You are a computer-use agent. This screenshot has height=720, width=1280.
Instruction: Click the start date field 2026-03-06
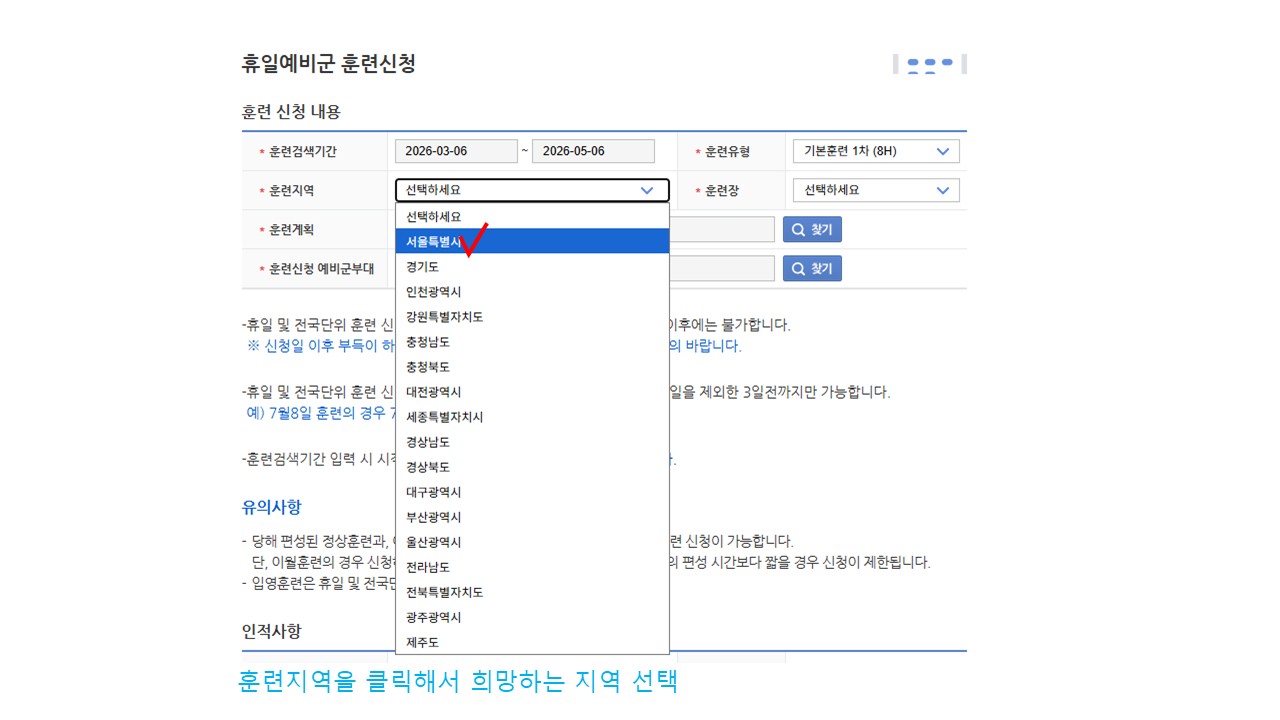click(456, 151)
